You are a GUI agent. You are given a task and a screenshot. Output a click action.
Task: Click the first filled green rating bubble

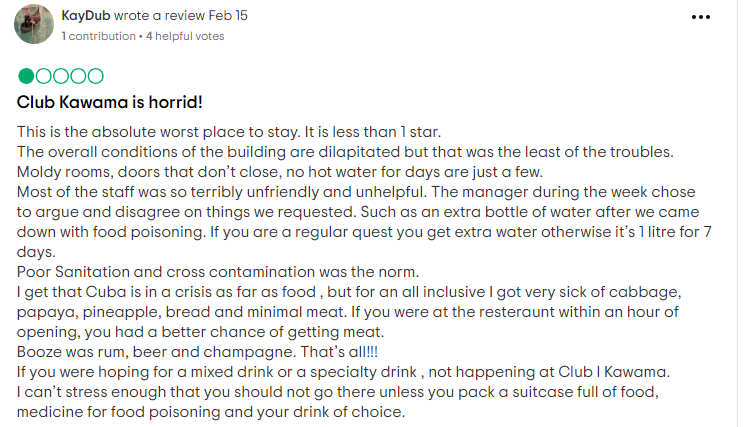click(26, 76)
